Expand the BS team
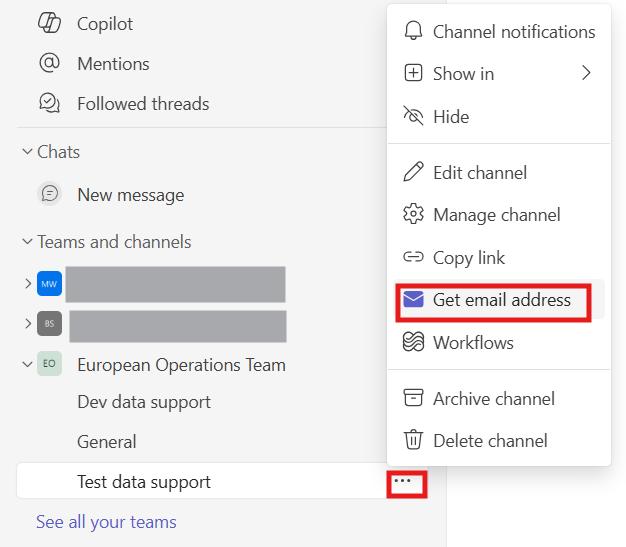 pyautogui.click(x=28, y=323)
